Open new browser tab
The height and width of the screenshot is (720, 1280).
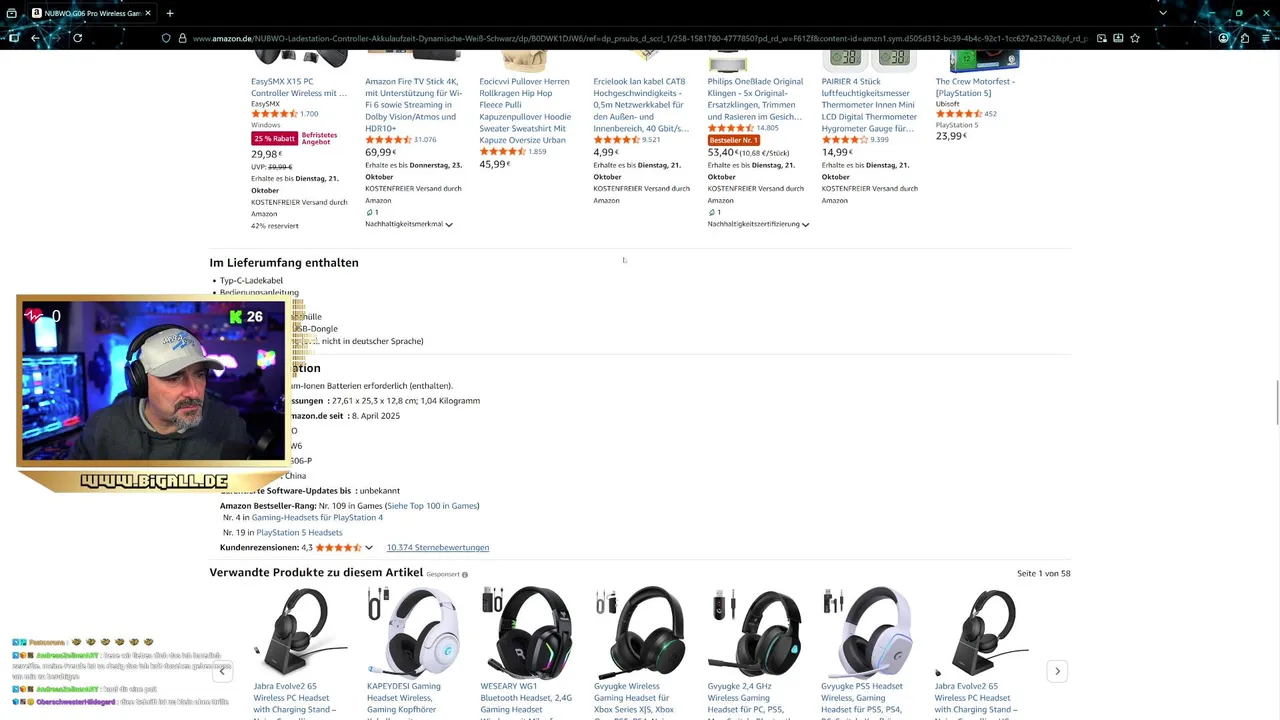pos(170,13)
